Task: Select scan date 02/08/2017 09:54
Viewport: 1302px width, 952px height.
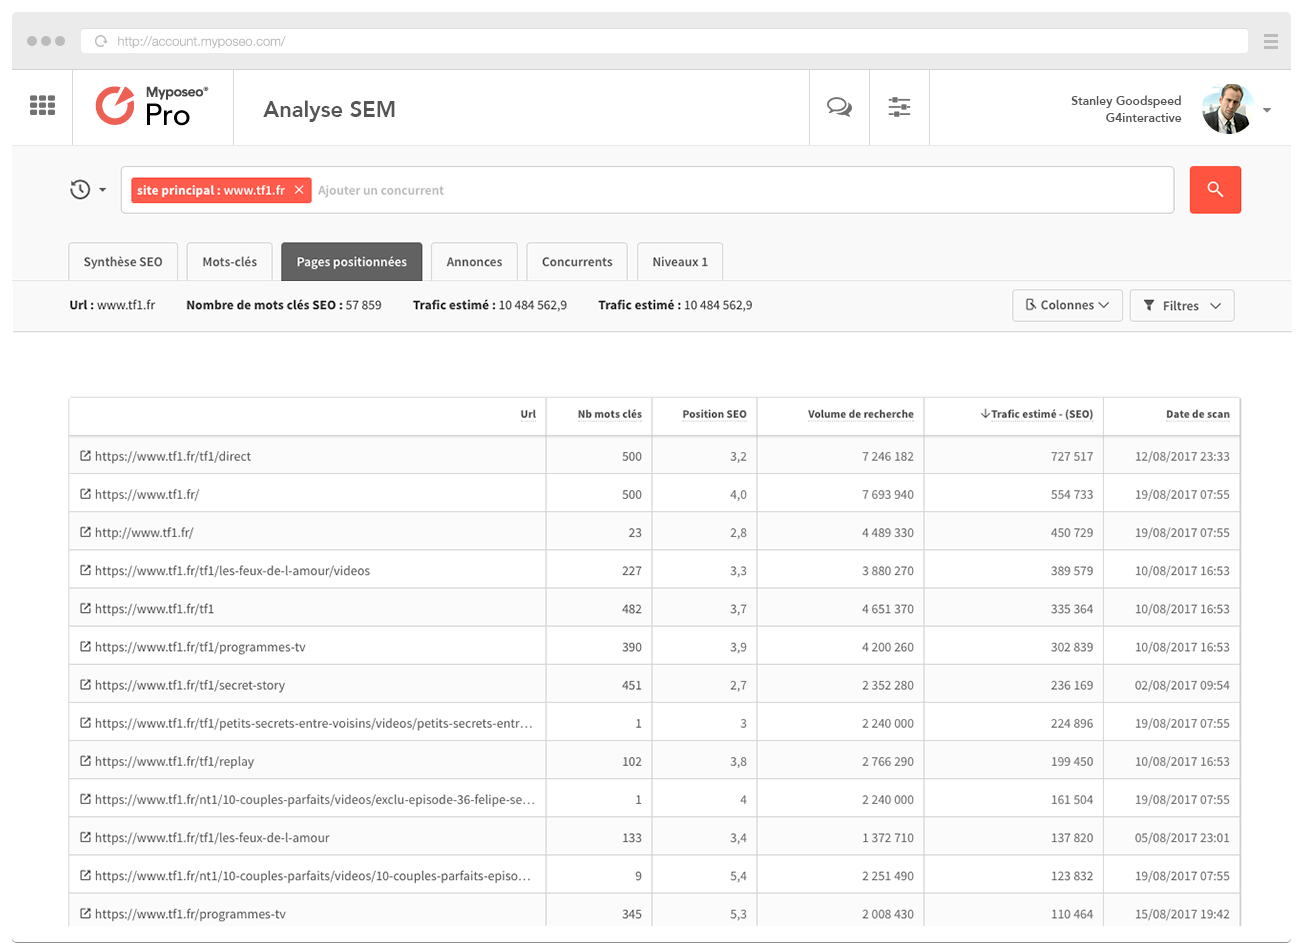Action: point(1182,685)
